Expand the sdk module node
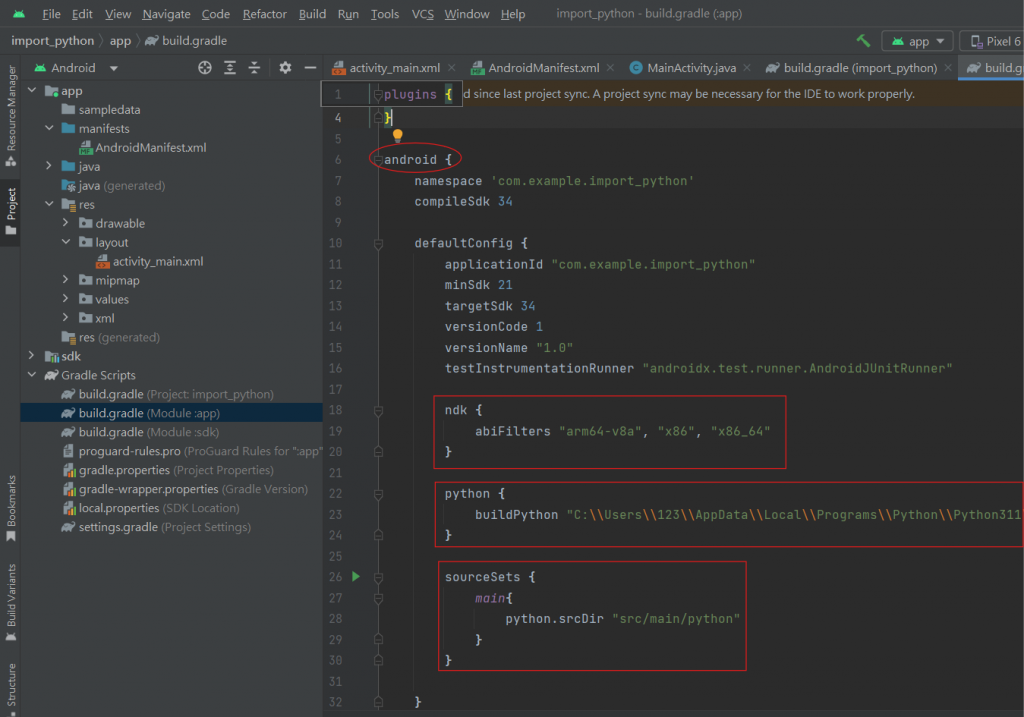 pos(32,355)
